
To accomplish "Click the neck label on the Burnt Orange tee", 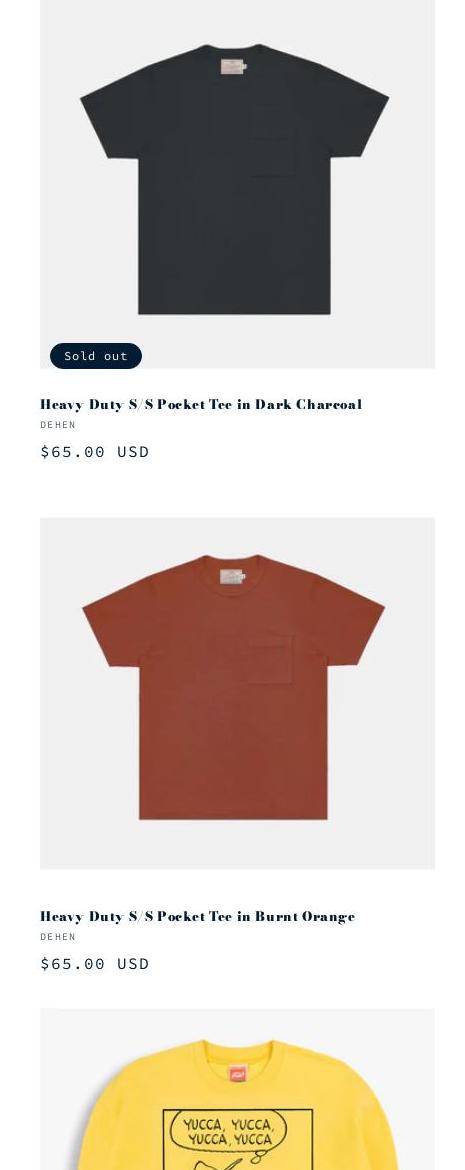I will tap(232, 576).
